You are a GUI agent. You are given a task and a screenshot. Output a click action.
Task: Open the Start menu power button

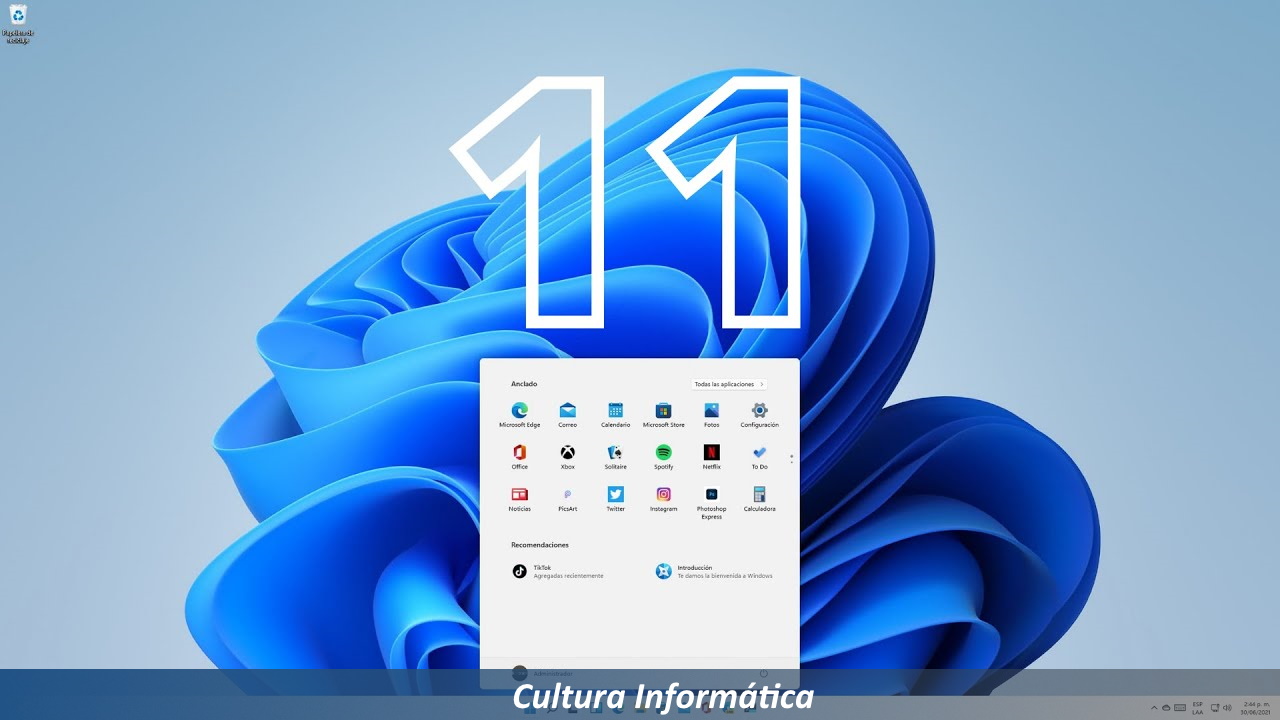point(764,674)
